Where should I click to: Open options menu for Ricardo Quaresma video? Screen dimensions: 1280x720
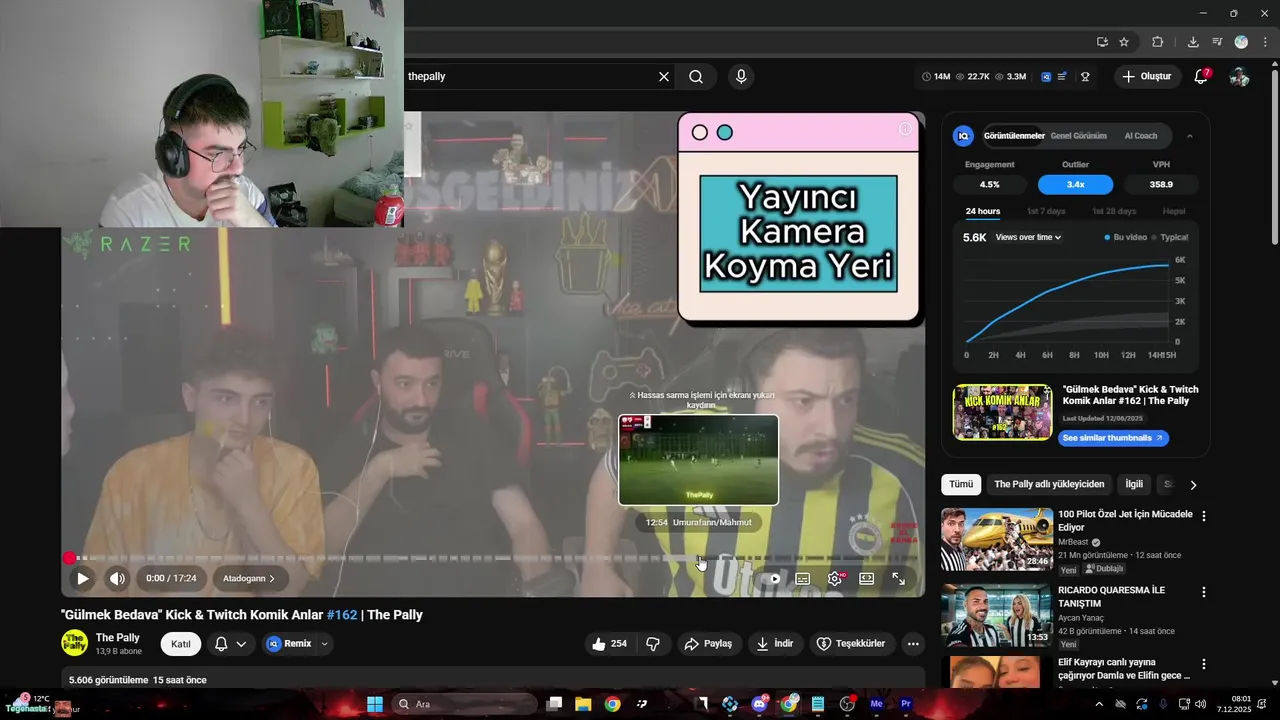(x=1204, y=592)
